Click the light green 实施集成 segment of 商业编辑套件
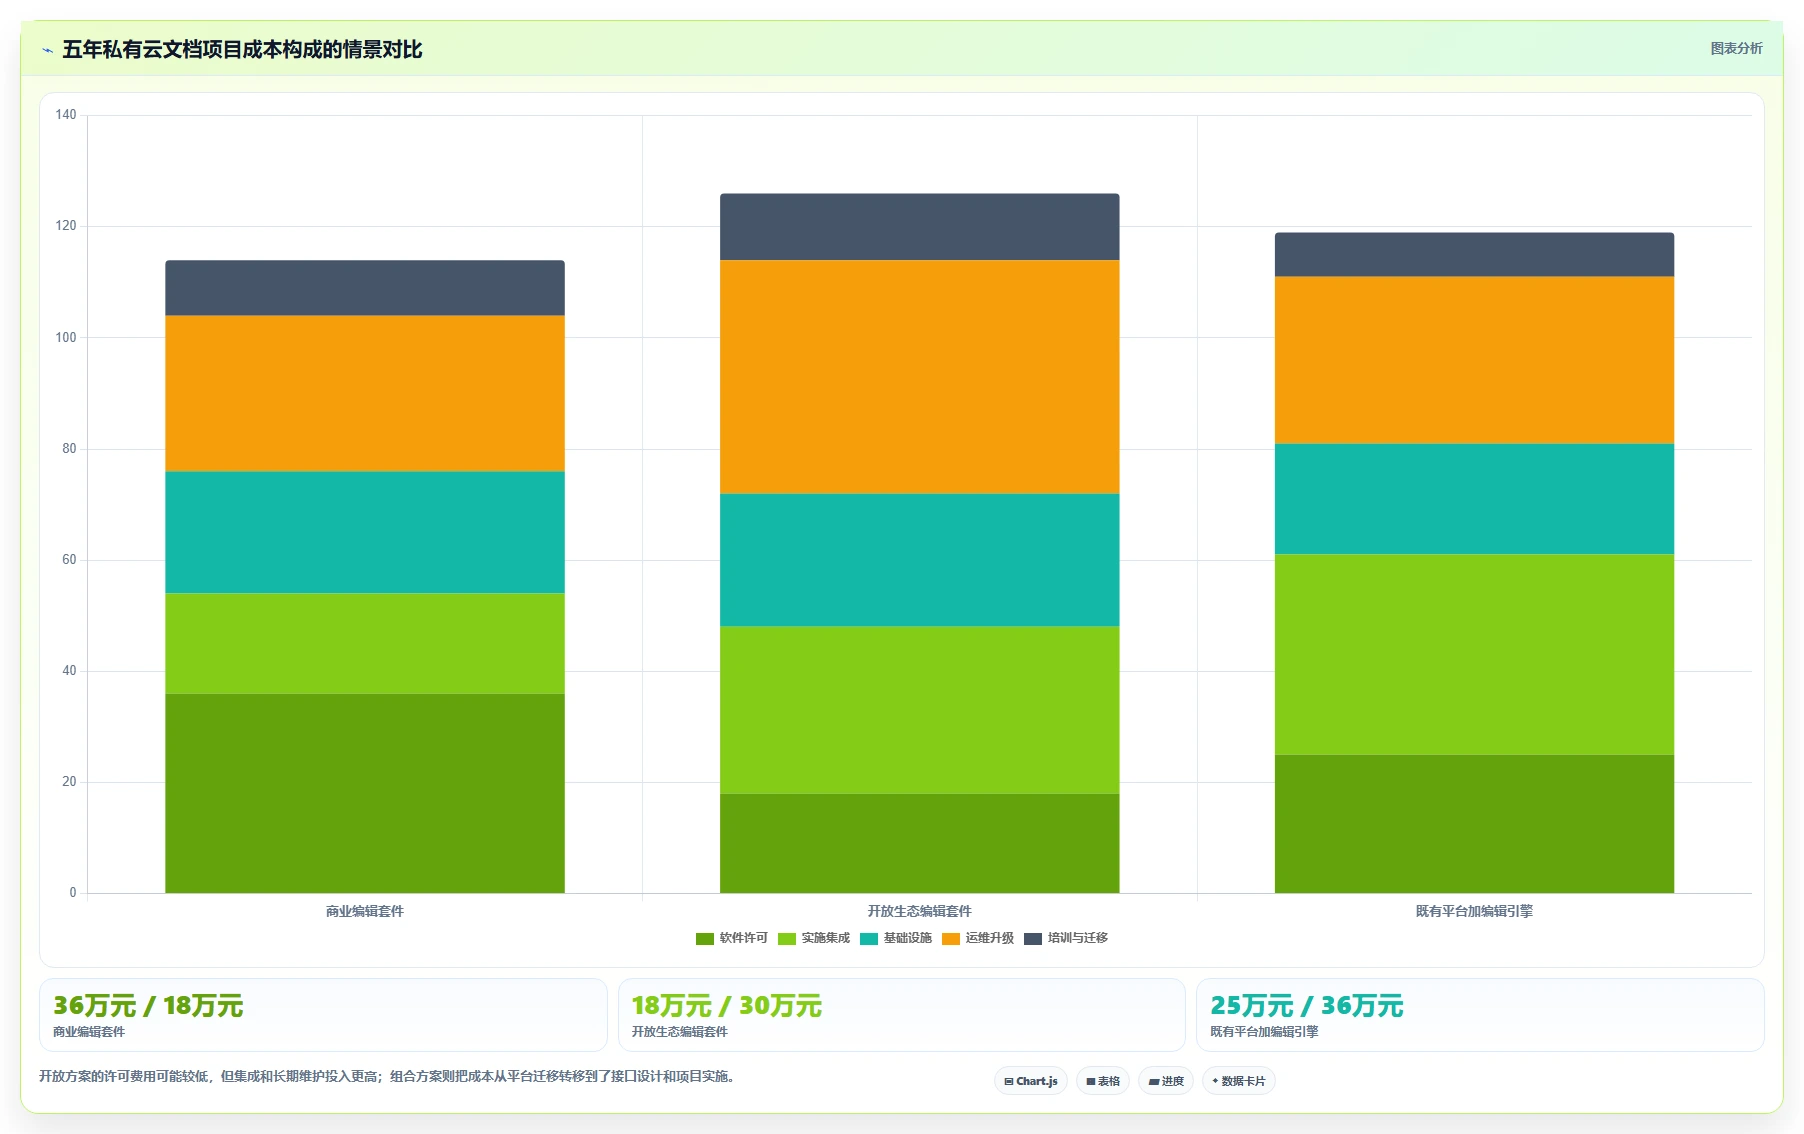The image size is (1804, 1134). tap(365, 644)
